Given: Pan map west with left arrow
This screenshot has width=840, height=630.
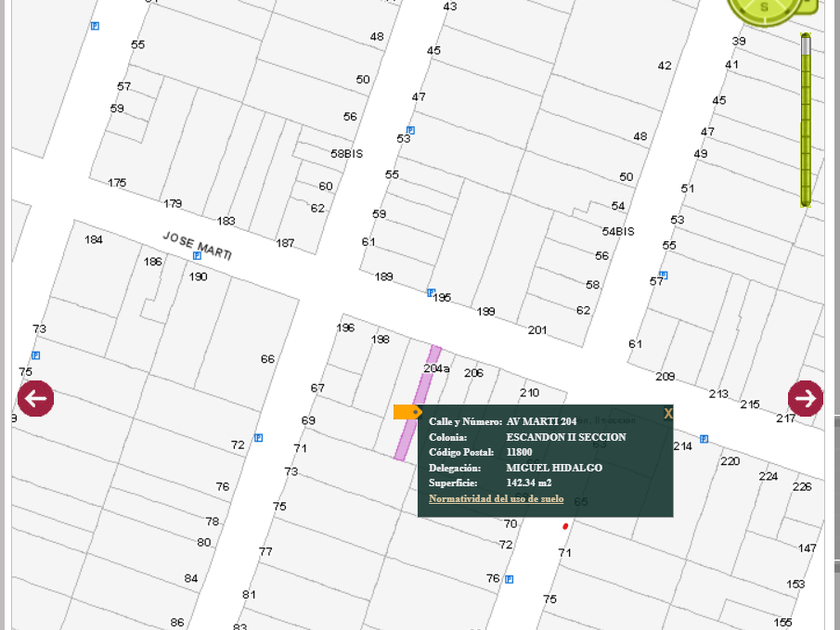Looking at the screenshot, I should (x=36, y=398).
